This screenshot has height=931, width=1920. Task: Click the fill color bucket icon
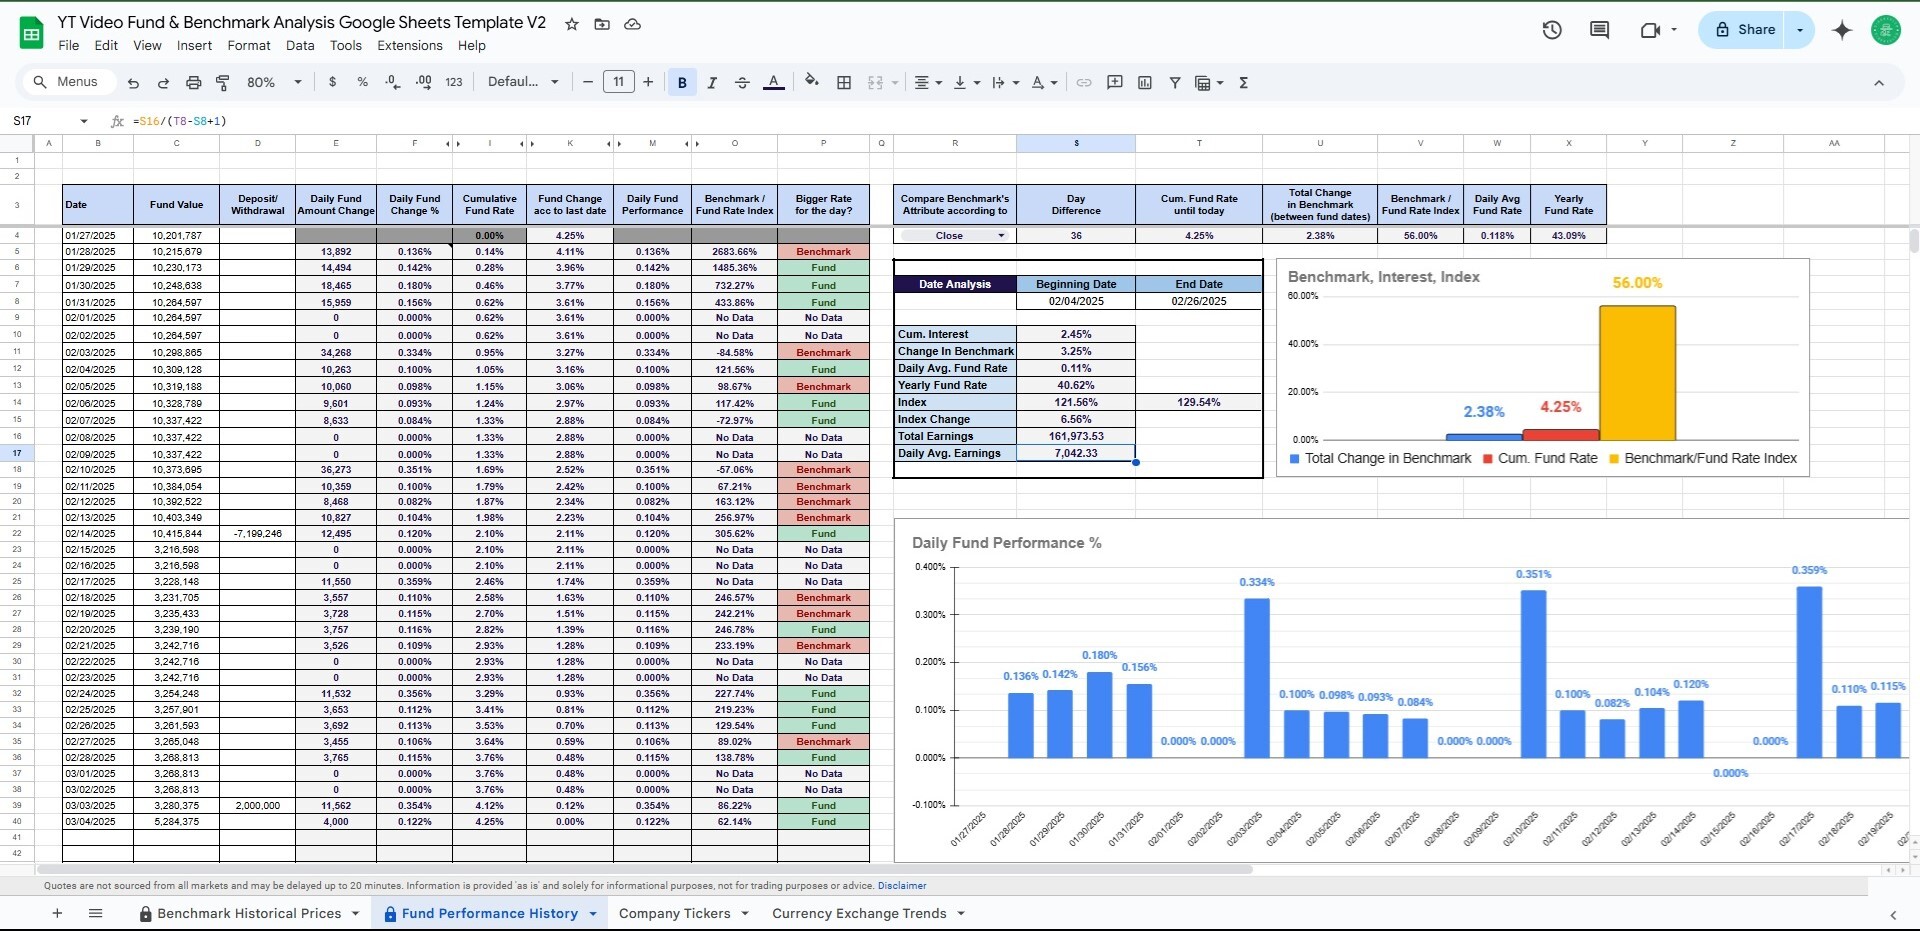tap(812, 82)
